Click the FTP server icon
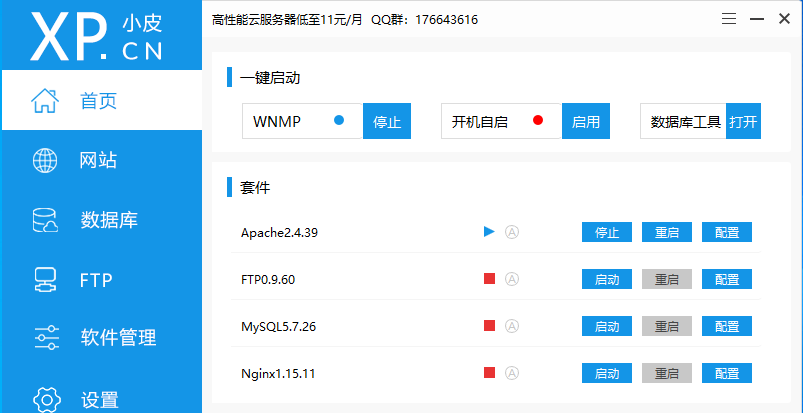Image resolution: width=803 pixels, height=413 pixels. (45, 280)
